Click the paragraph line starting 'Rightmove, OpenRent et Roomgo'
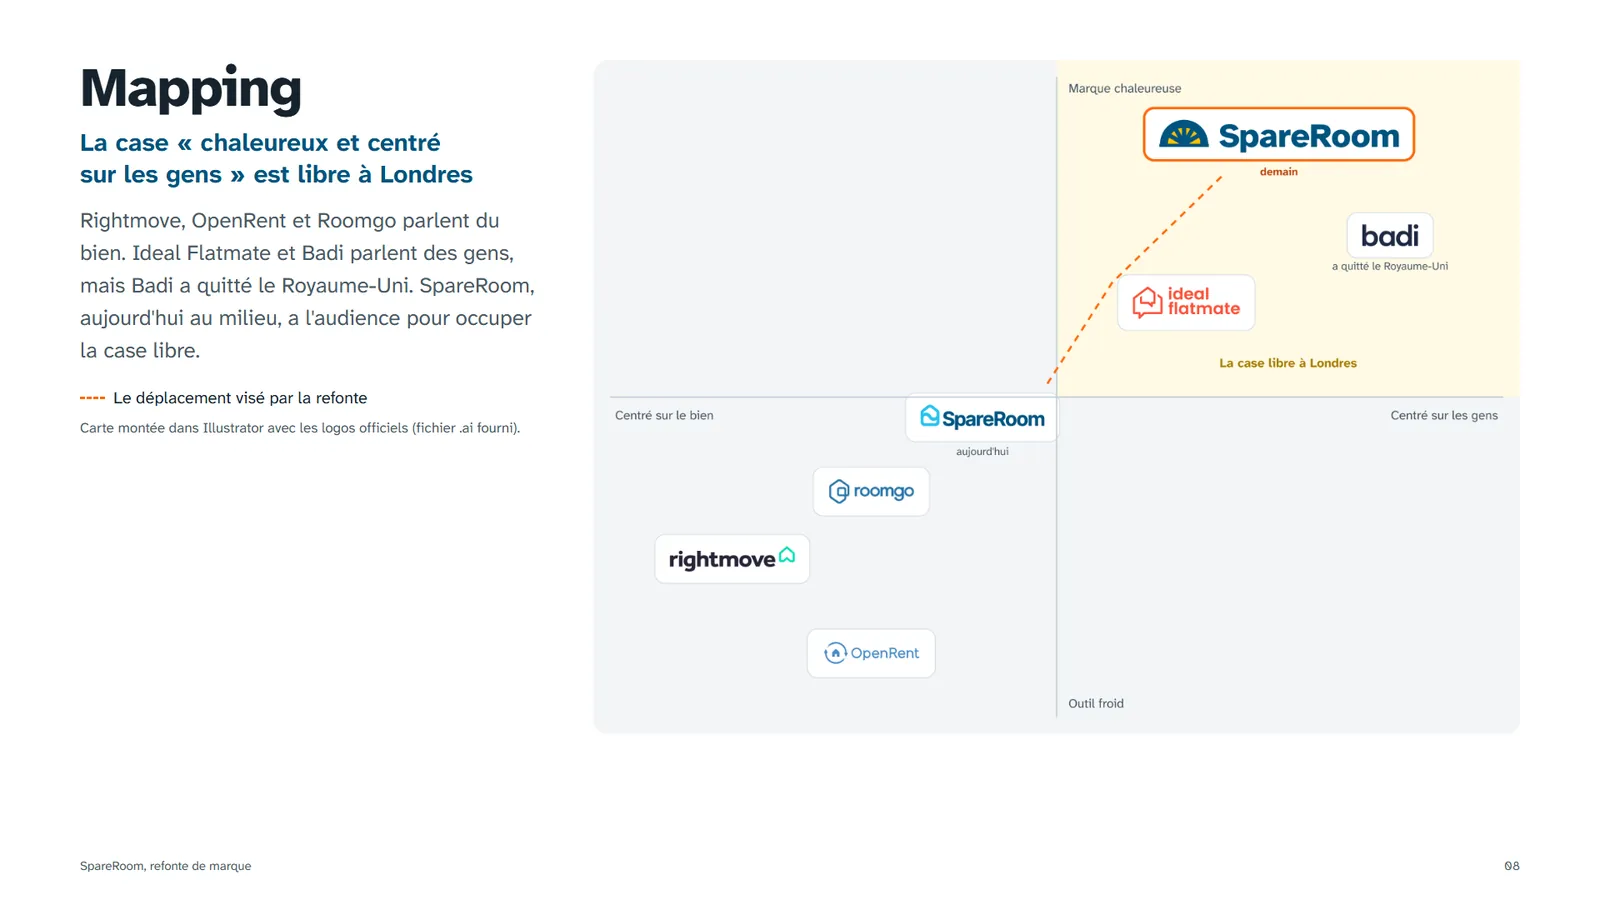Image resolution: width=1600 pixels, height=900 pixels. click(289, 221)
